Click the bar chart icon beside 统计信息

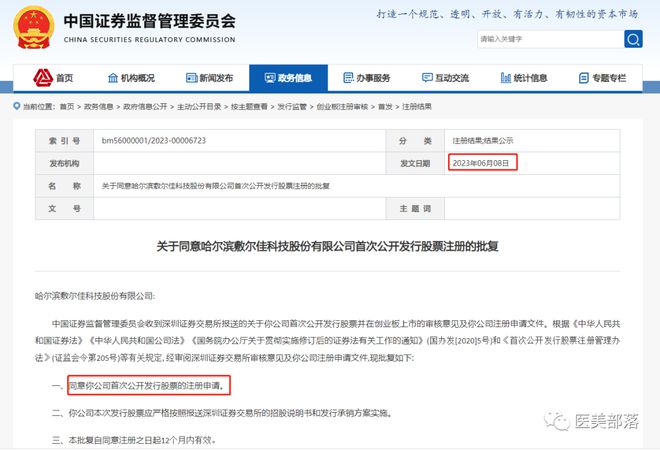(x=506, y=78)
